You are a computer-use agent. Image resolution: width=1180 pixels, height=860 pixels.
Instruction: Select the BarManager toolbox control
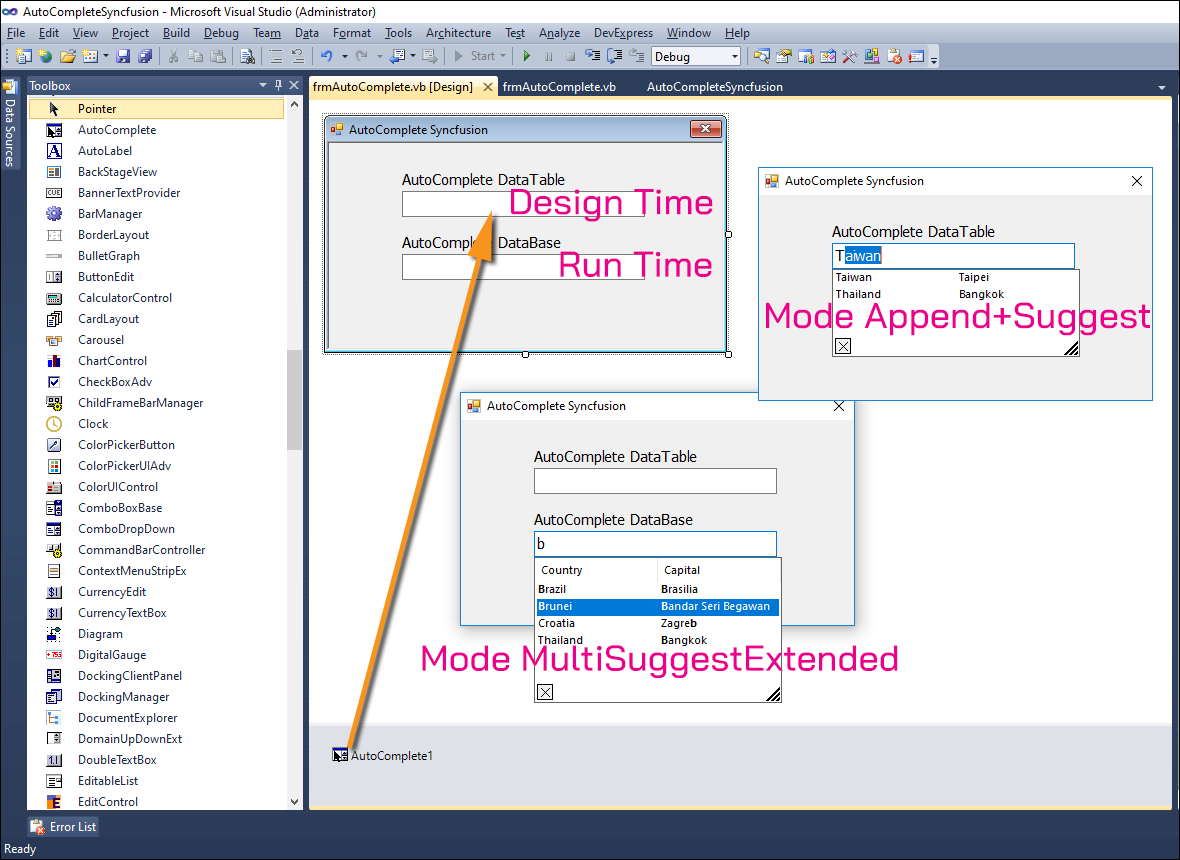[157, 214]
